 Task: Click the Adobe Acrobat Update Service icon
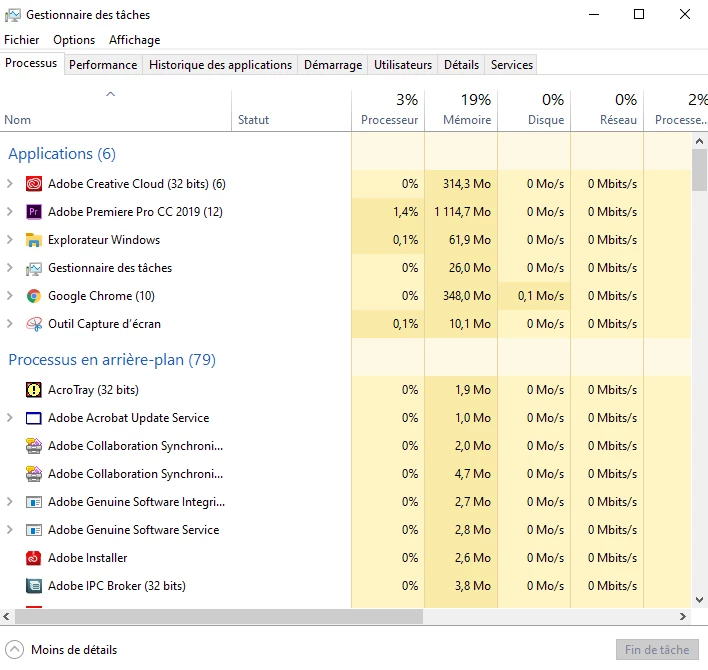pos(34,418)
